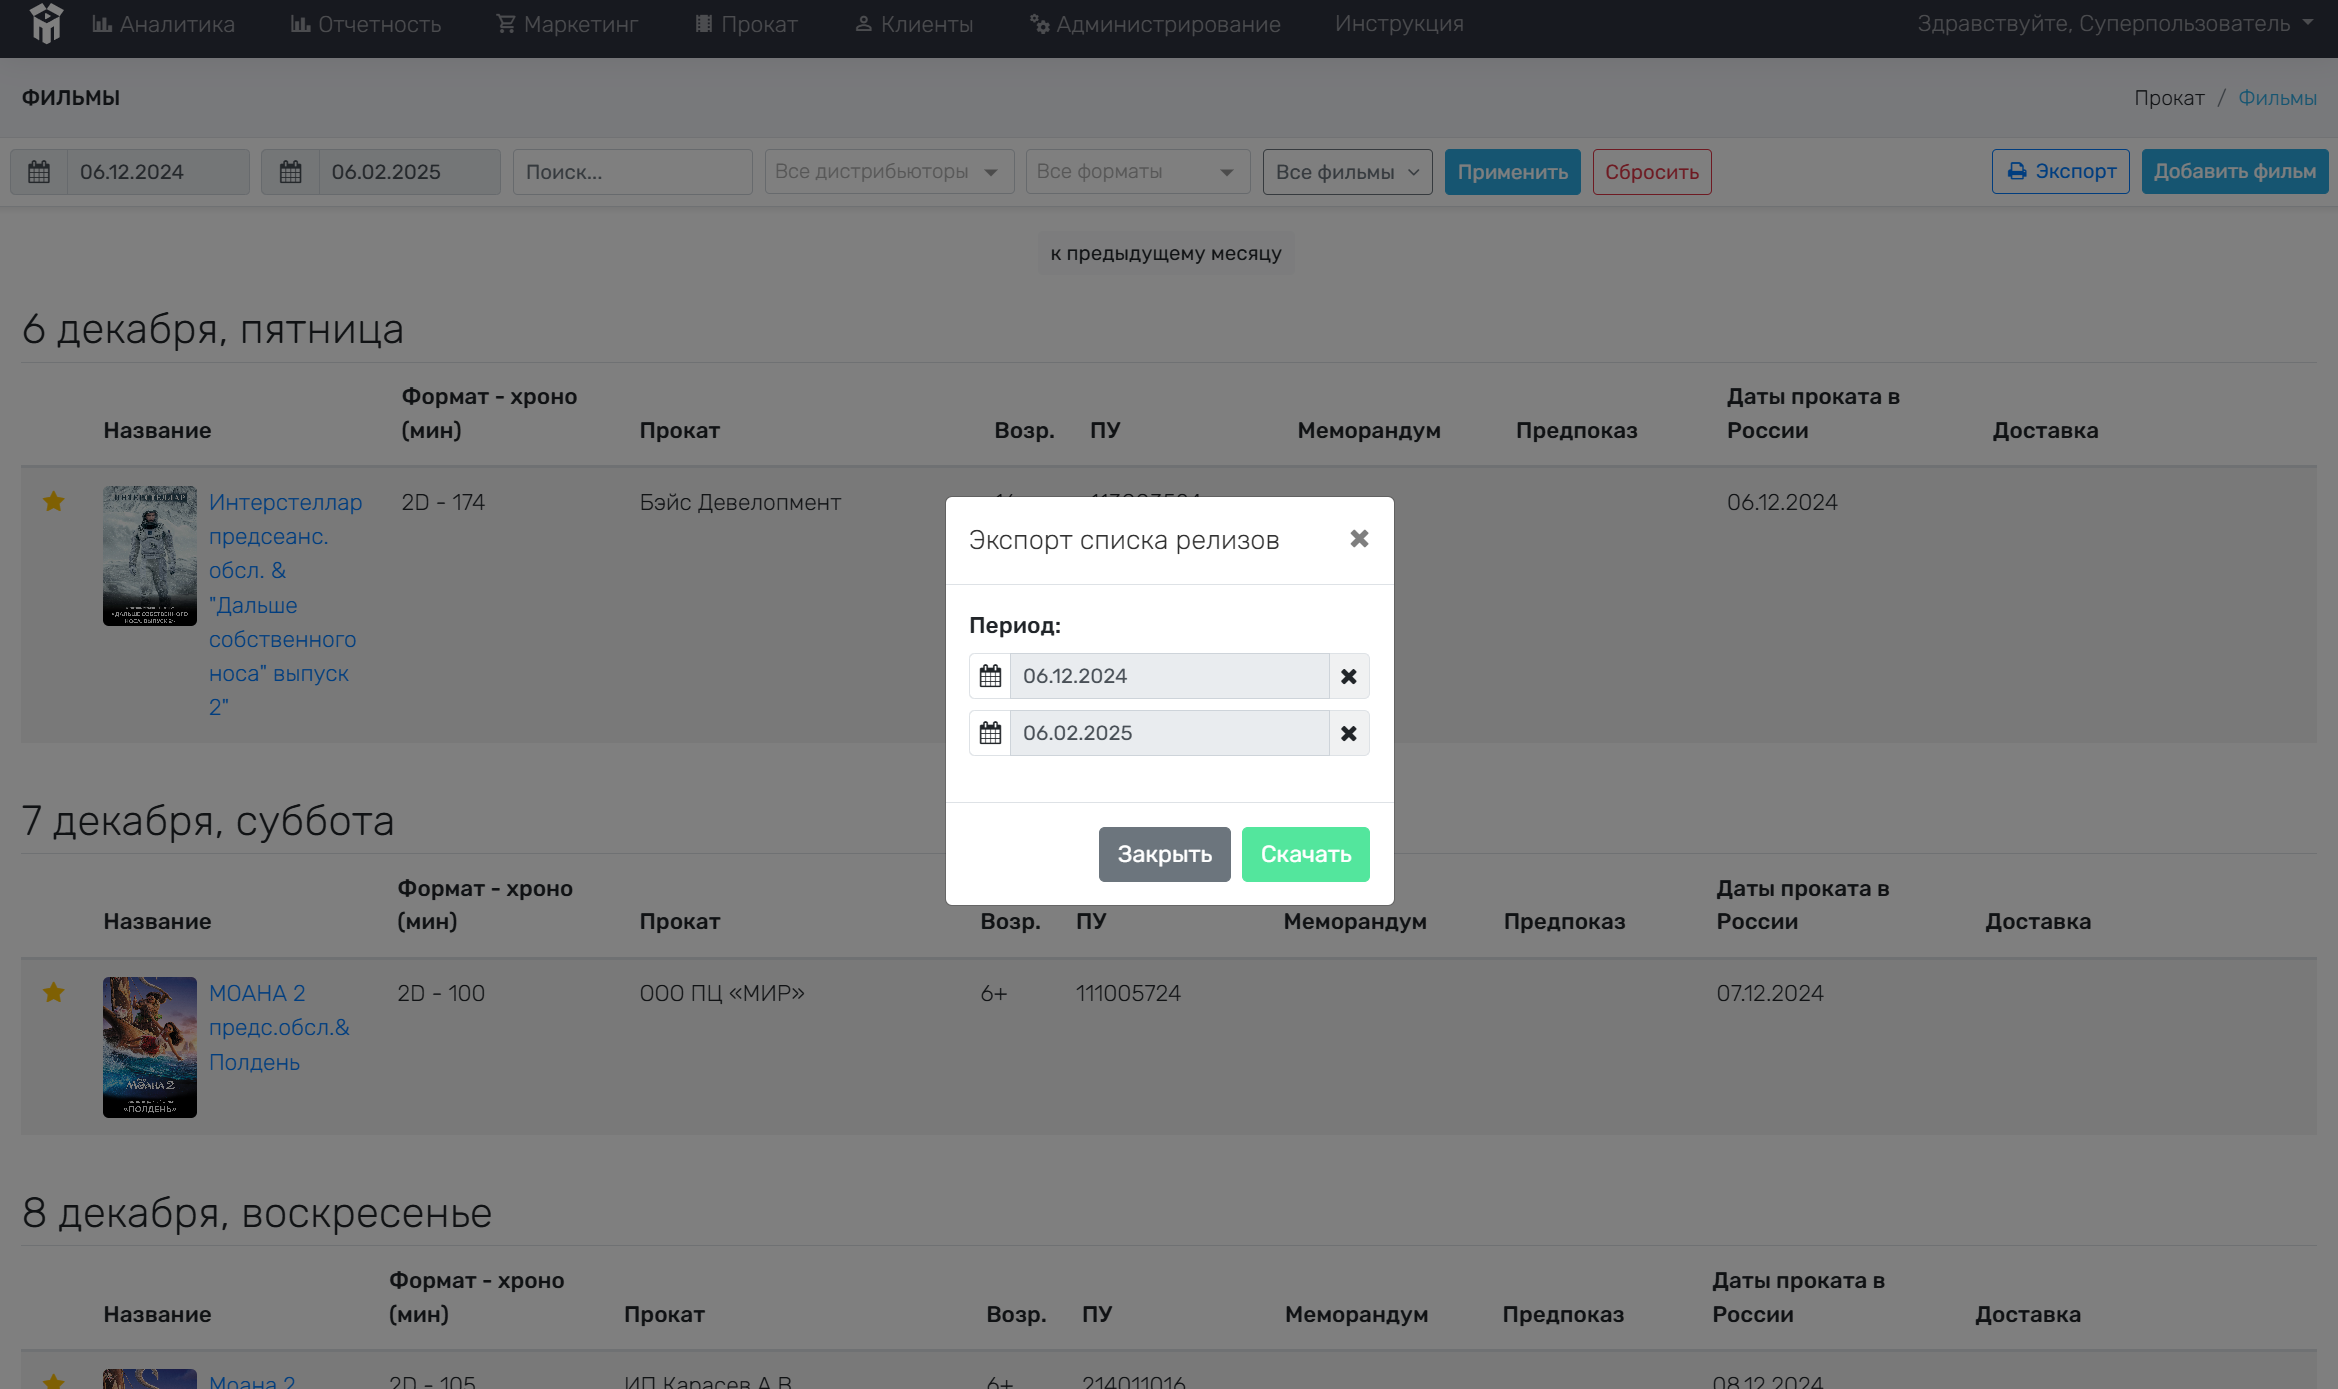Edit filter end date 06.02.2025
Image resolution: width=2338 pixels, height=1389 pixels.
409,172
